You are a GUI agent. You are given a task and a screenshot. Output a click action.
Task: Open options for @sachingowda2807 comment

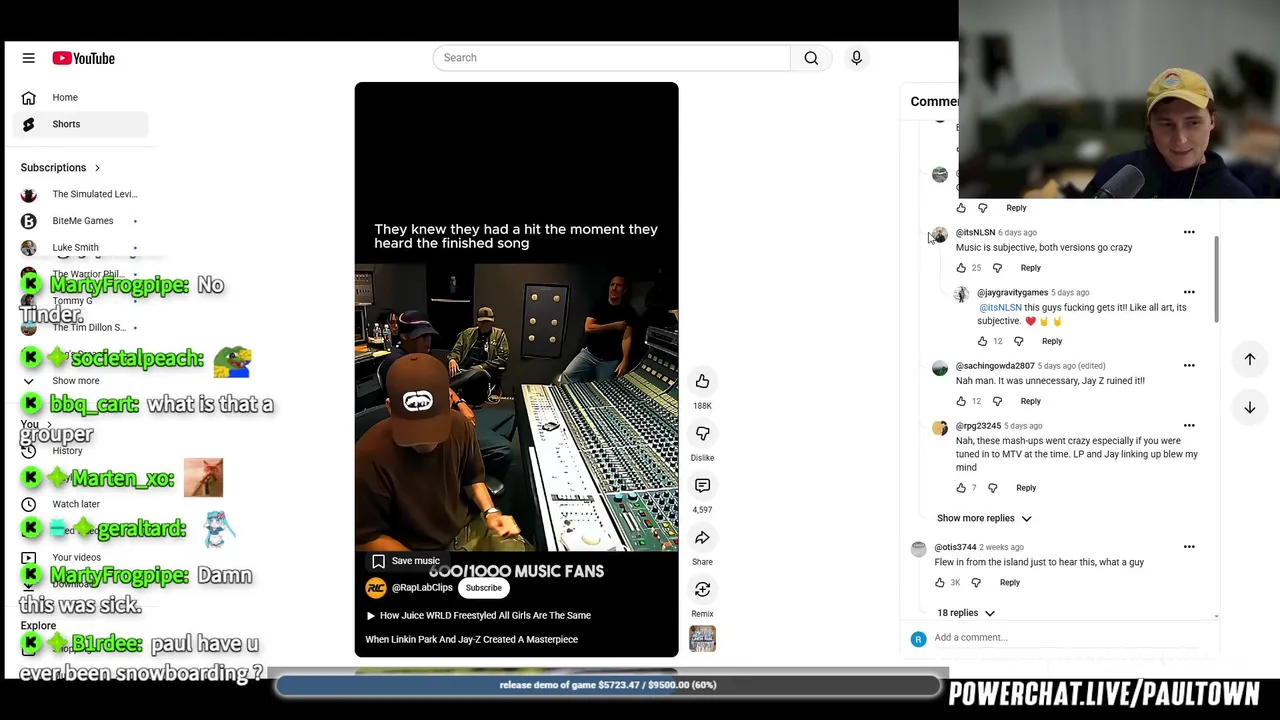[1189, 365]
